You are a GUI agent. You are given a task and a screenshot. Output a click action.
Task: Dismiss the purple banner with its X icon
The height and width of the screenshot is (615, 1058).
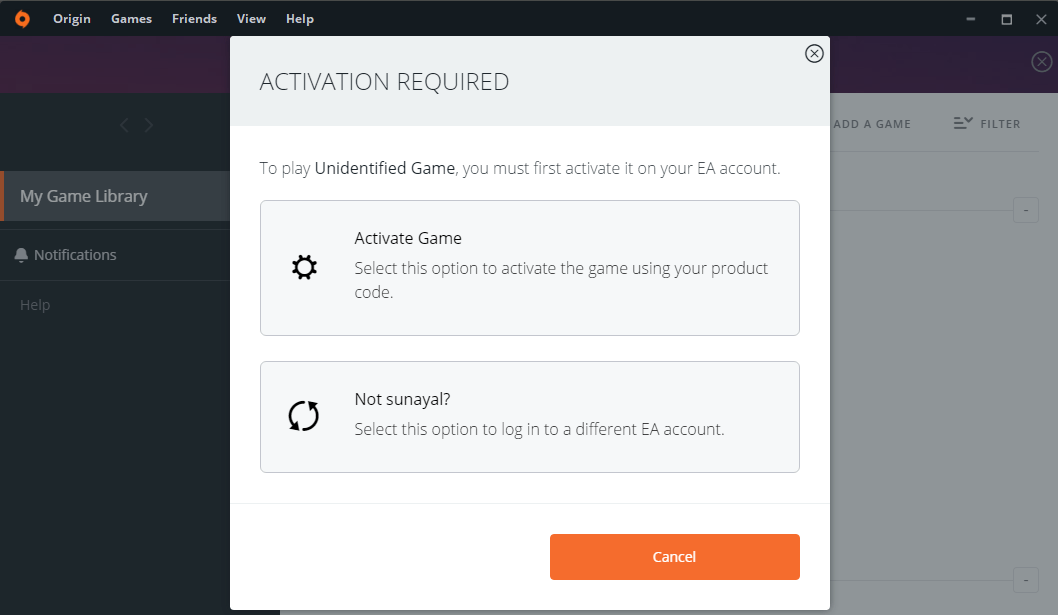point(1041,62)
